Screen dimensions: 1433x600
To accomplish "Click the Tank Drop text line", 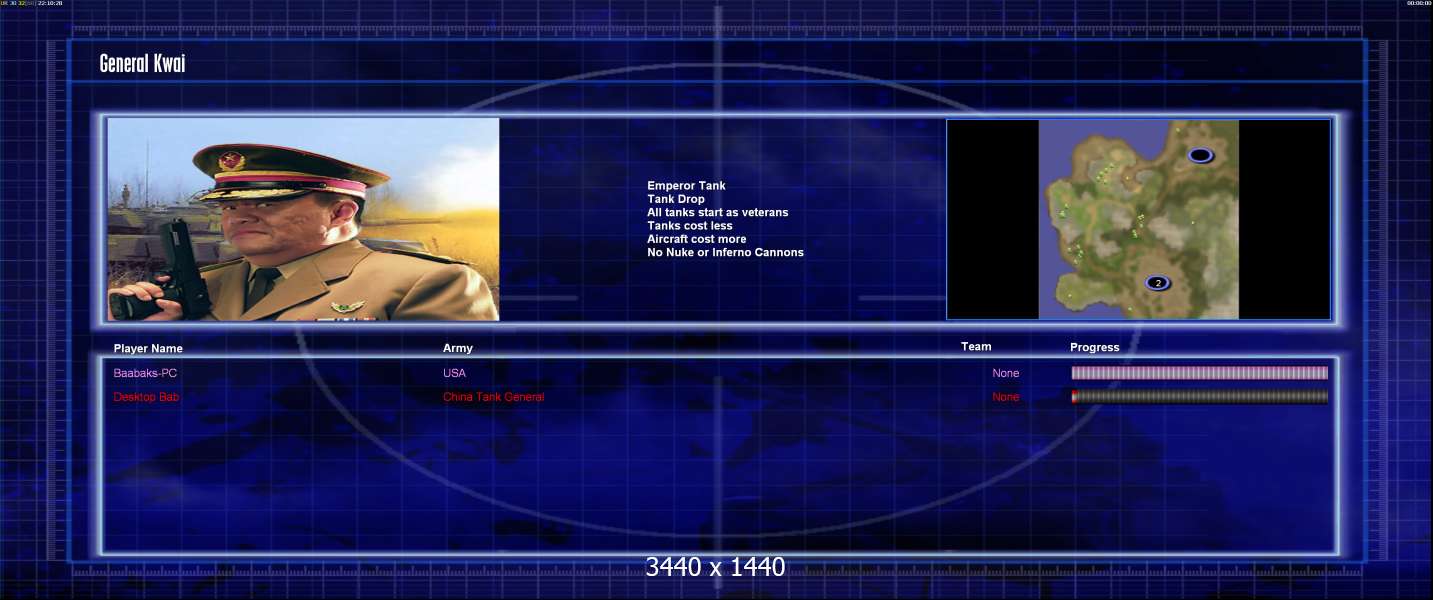I will (x=676, y=199).
